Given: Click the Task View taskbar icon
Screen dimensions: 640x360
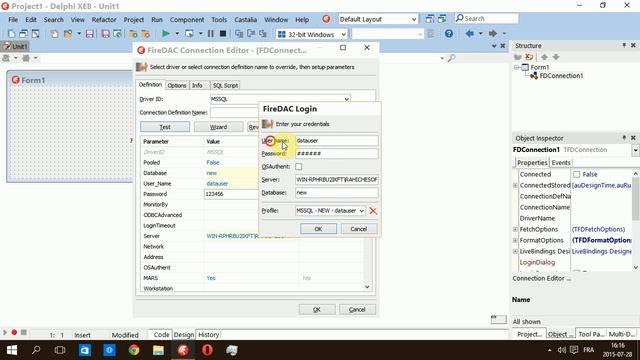Looking at the screenshot, I should pos(60,350).
